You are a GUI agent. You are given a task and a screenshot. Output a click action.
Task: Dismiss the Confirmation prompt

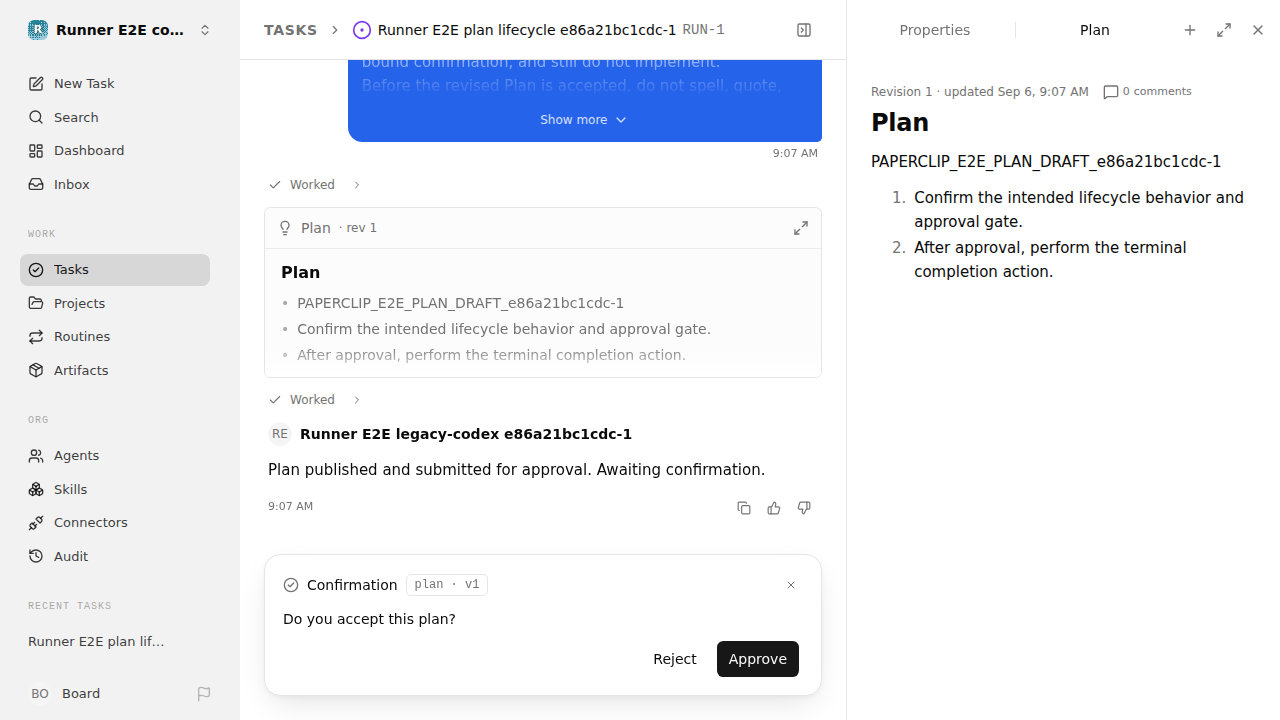tap(791, 585)
